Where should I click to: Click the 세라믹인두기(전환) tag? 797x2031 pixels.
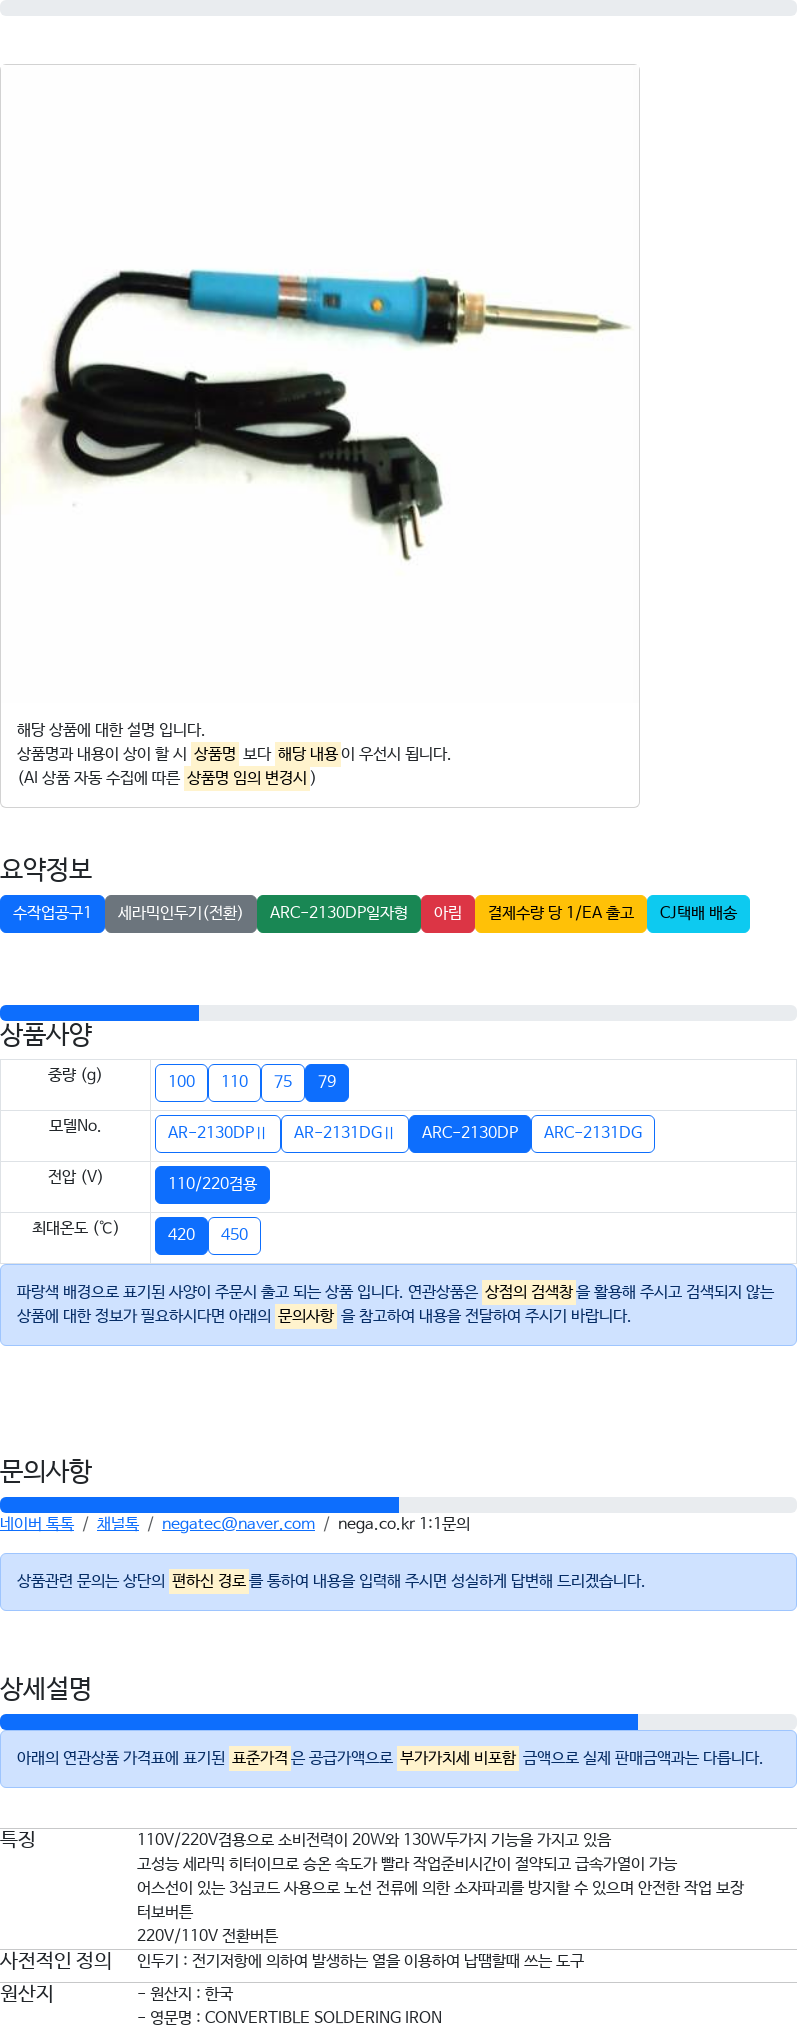[x=181, y=913]
